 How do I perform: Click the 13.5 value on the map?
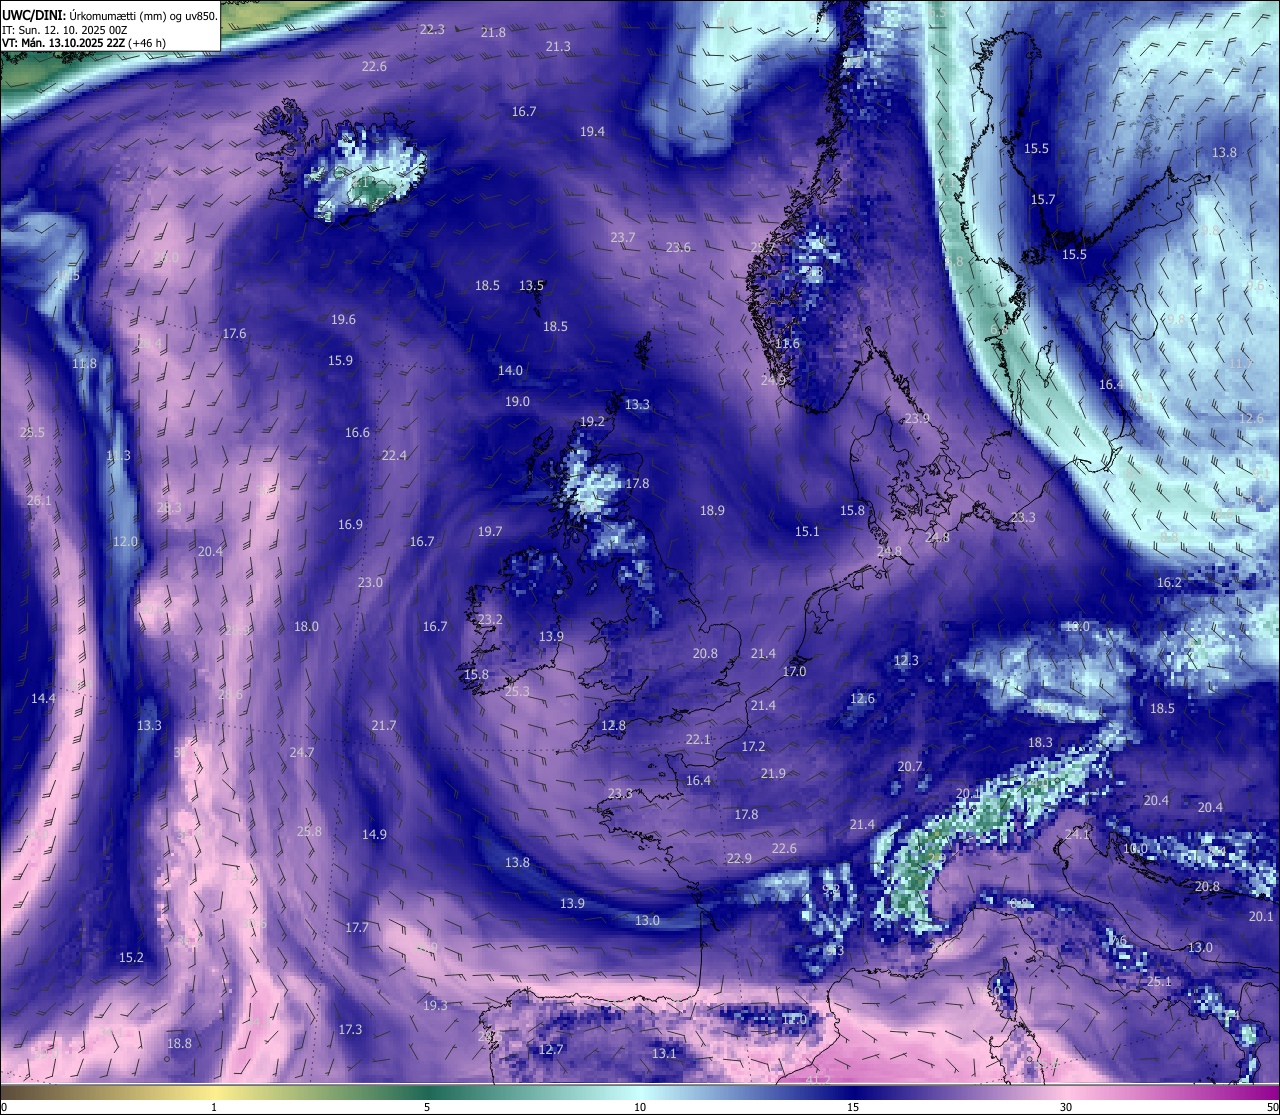click(531, 286)
